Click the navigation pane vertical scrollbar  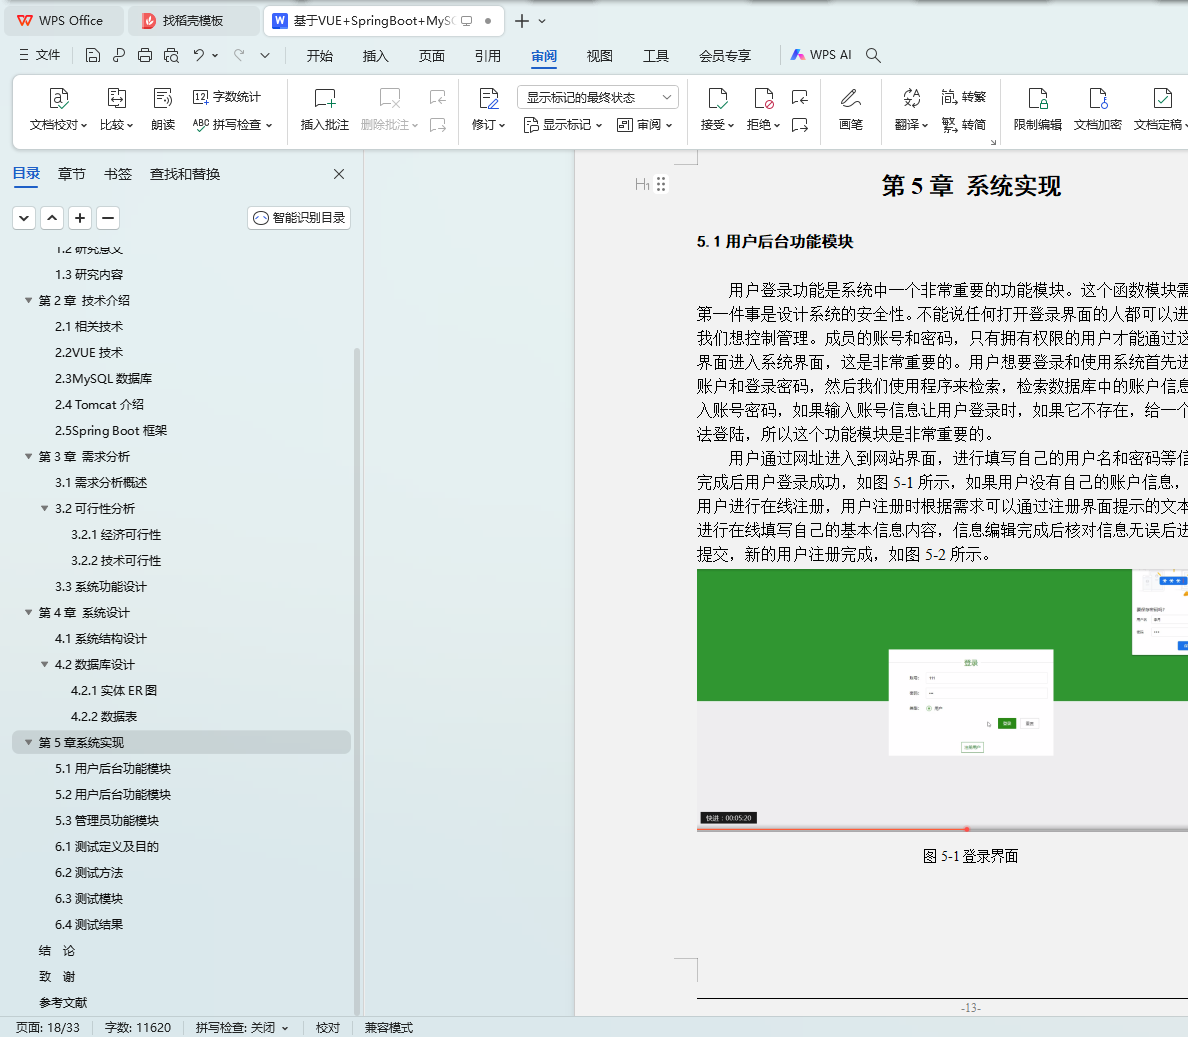357,680
